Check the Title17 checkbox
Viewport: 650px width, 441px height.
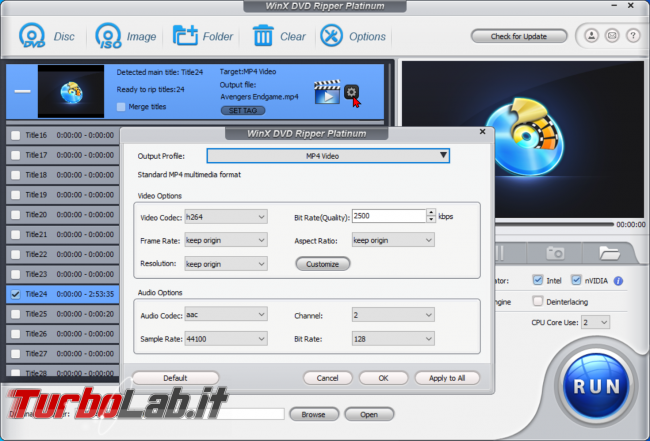pyautogui.click(x=15, y=155)
